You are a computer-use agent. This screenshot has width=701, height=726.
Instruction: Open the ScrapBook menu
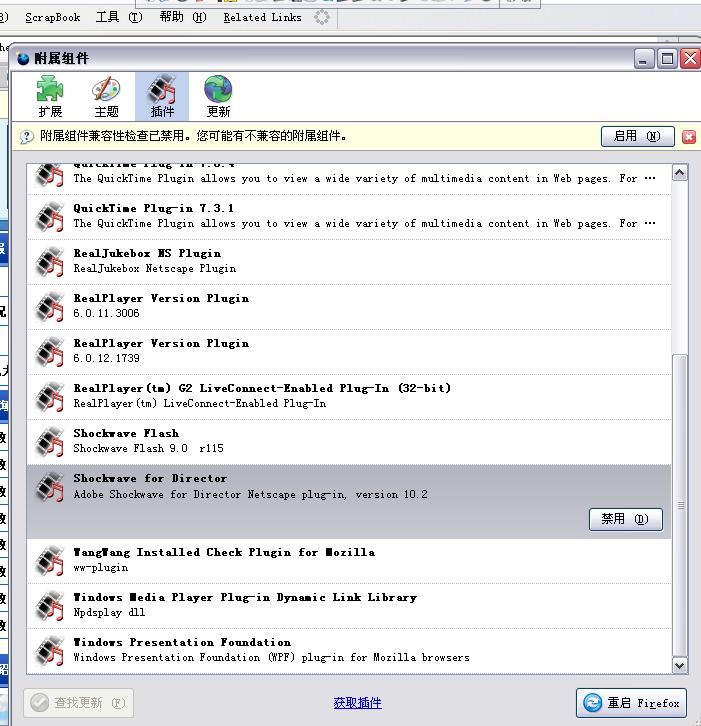point(52,18)
